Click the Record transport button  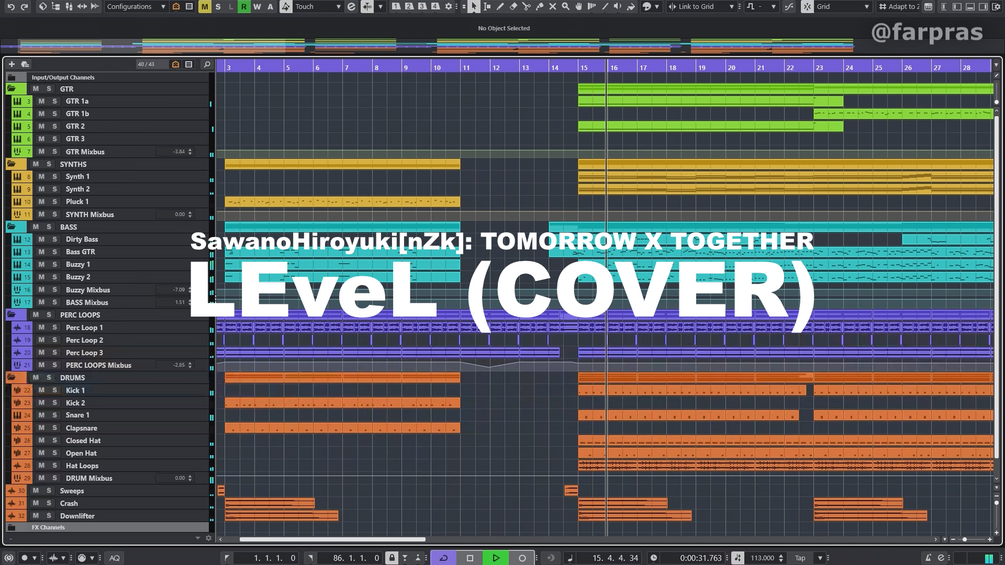pos(522,558)
